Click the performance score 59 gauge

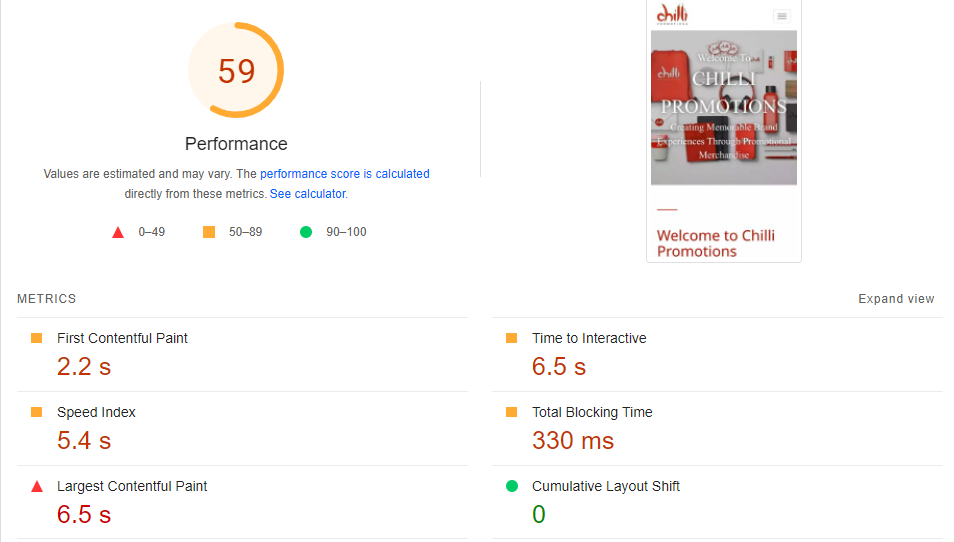click(x=236, y=71)
